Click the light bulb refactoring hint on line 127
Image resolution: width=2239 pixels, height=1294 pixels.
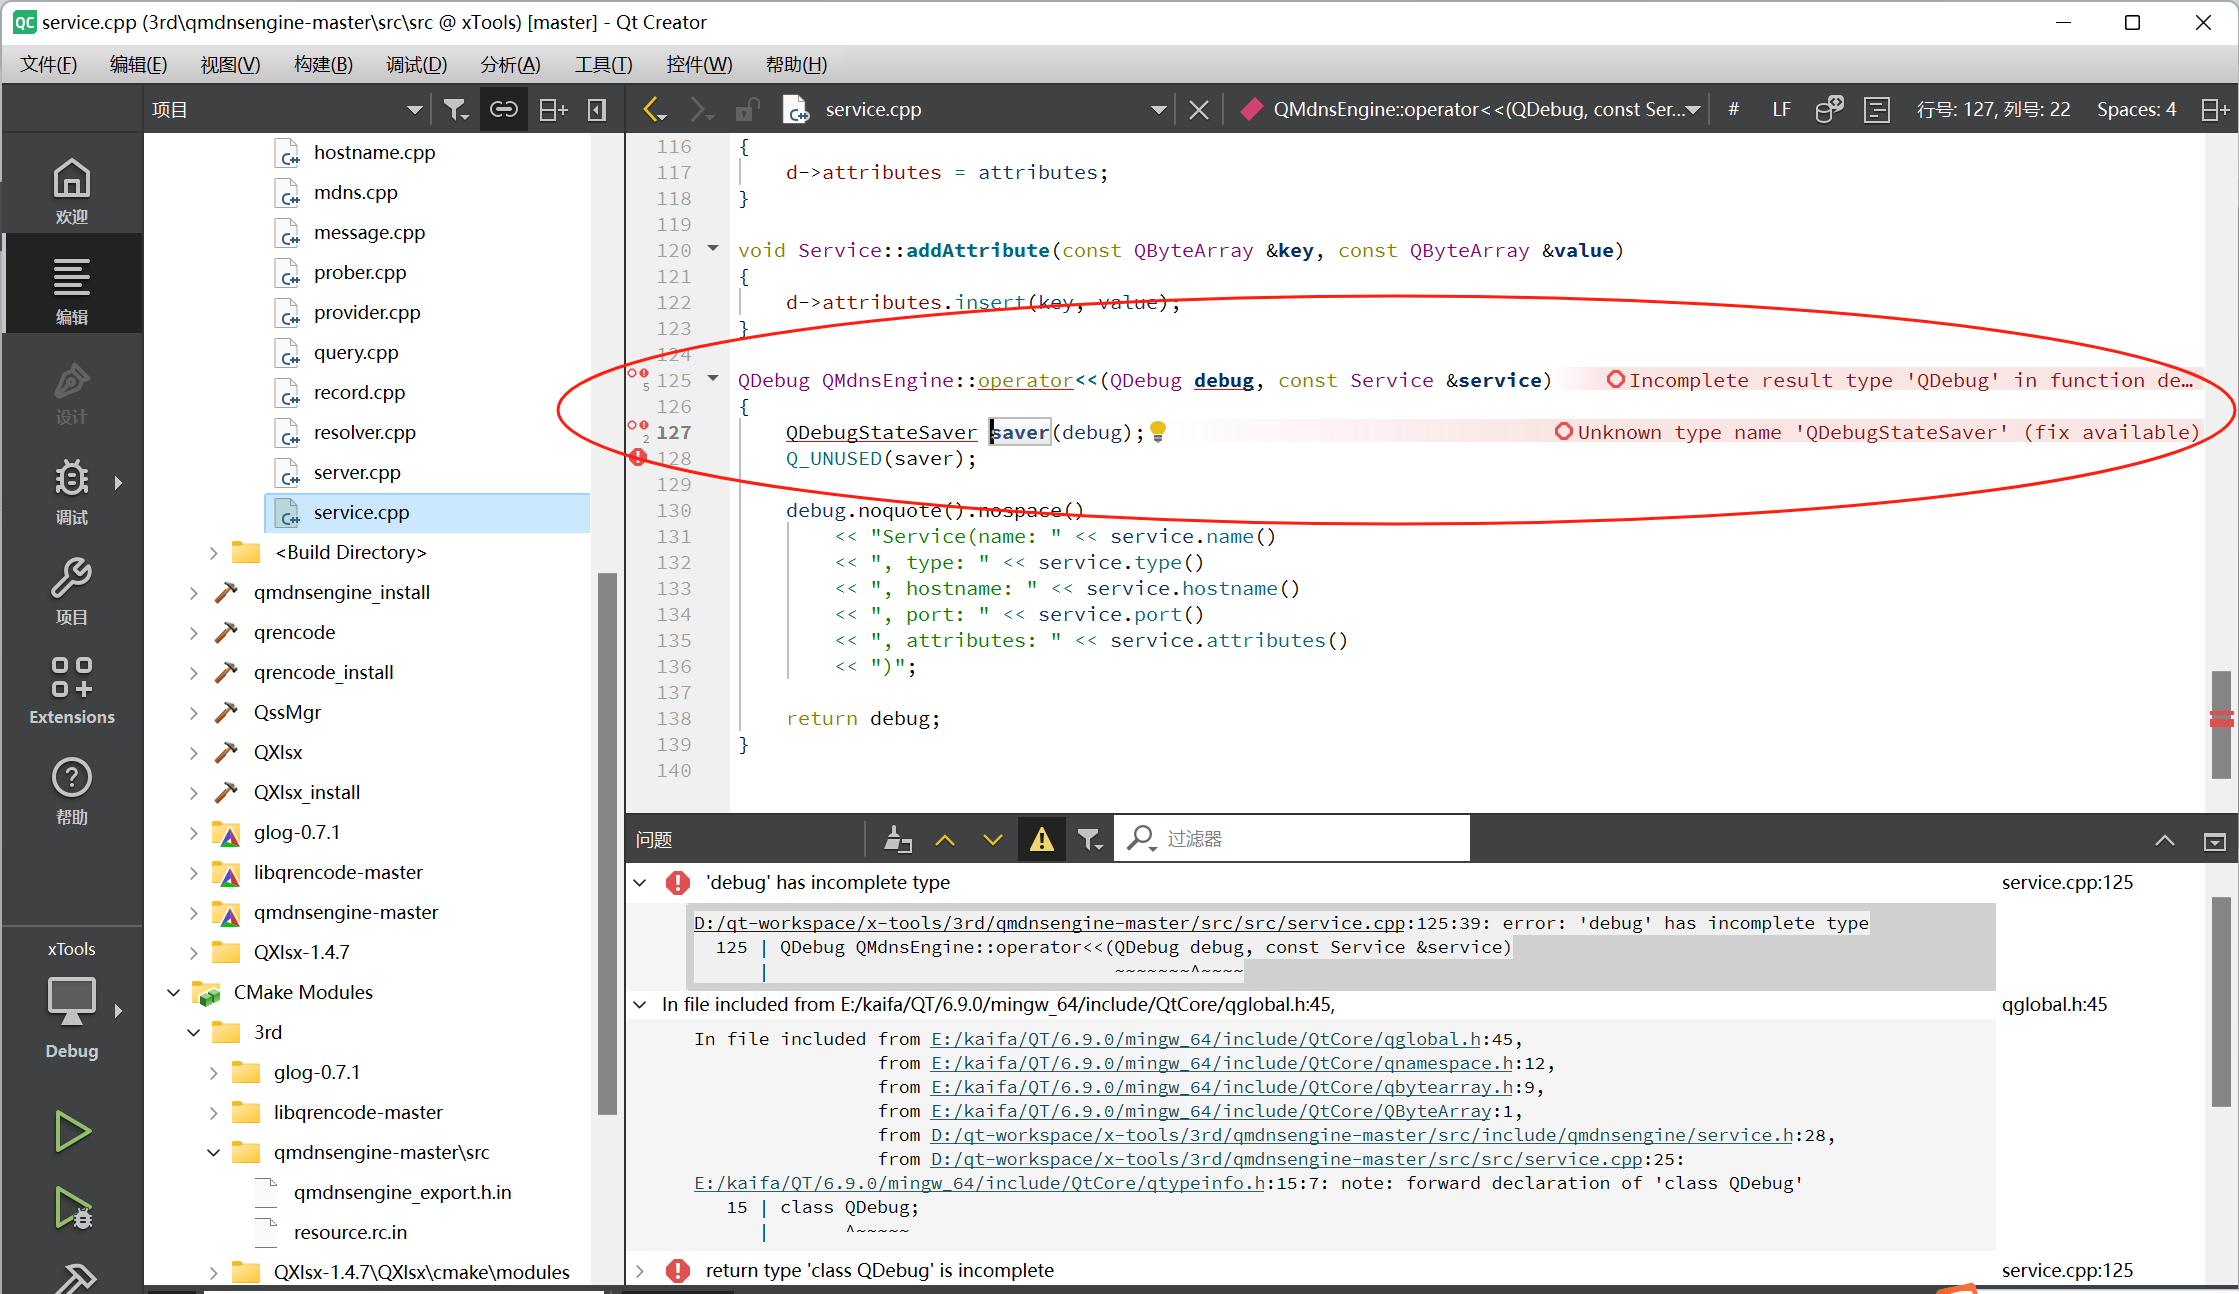tap(1158, 431)
